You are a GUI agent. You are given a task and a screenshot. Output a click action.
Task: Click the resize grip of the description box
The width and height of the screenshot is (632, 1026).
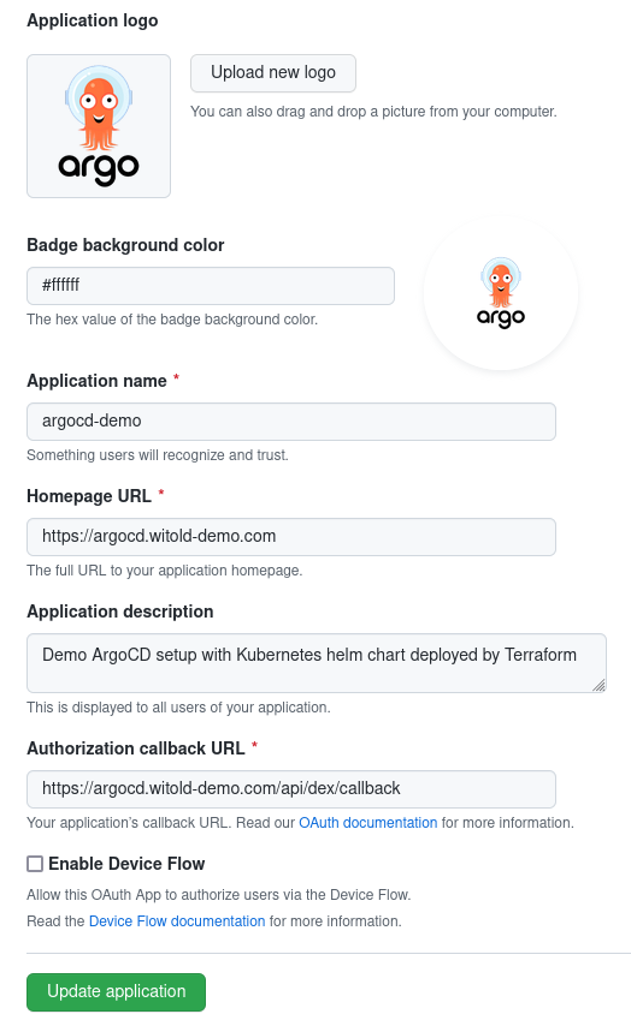[599, 684]
